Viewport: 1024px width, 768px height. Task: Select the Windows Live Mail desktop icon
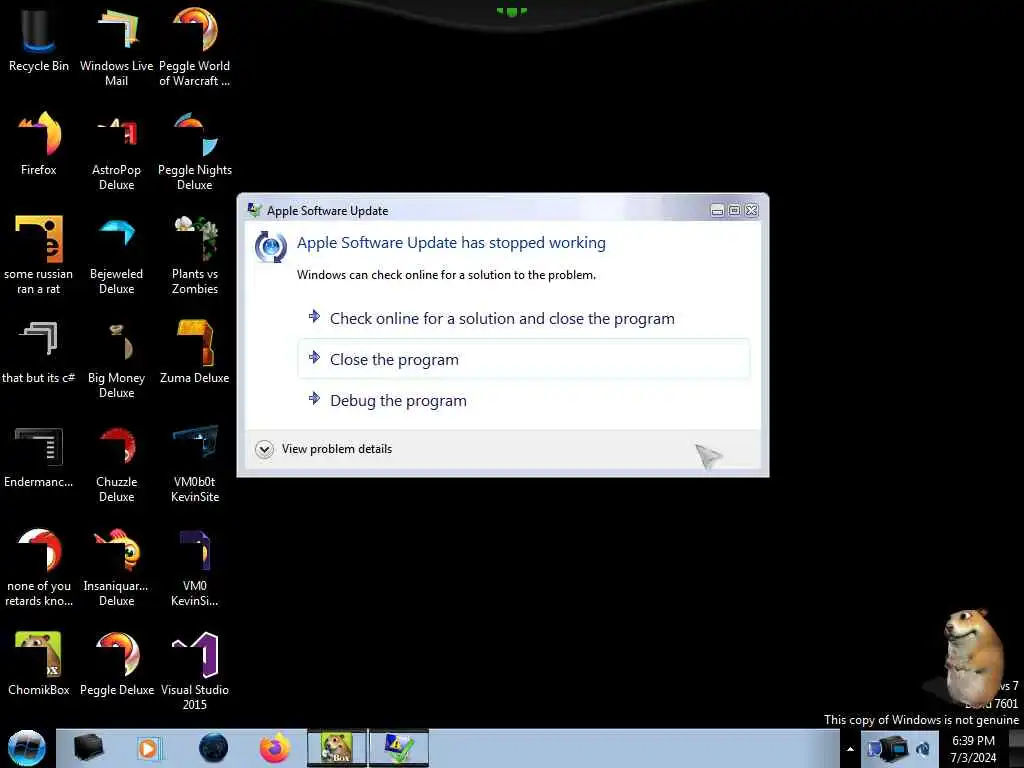[x=116, y=46]
